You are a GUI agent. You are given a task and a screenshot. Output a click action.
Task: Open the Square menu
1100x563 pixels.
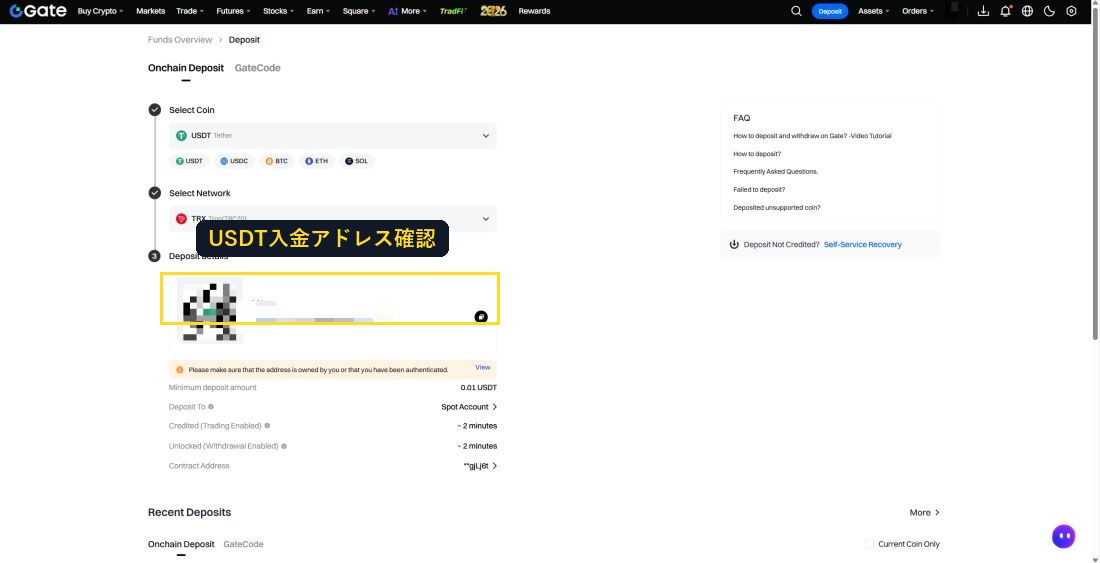(358, 11)
